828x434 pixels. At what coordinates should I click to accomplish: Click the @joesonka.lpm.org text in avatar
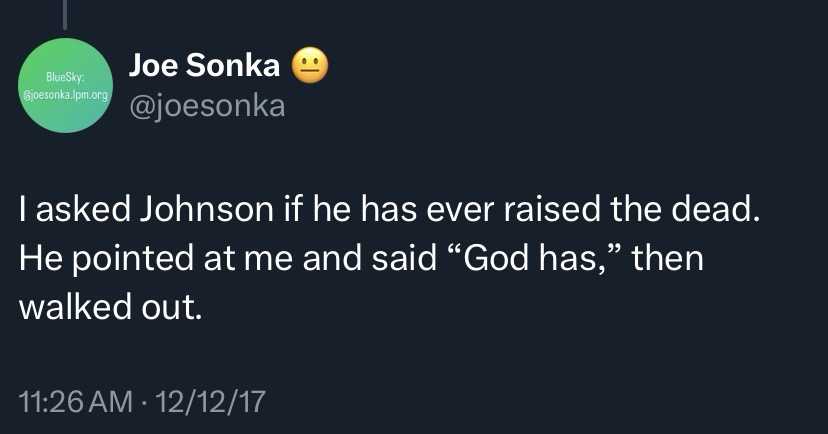[x=66, y=91]
